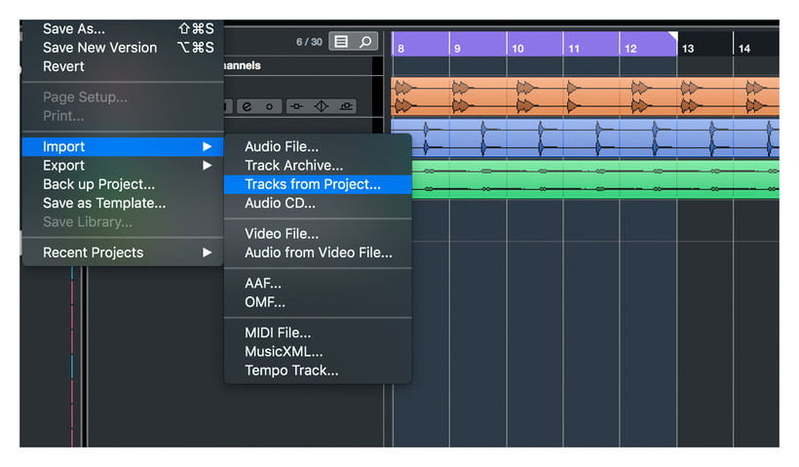Expand the Export submenu
This screenshot has height=467, width=799.
(123, 166)
